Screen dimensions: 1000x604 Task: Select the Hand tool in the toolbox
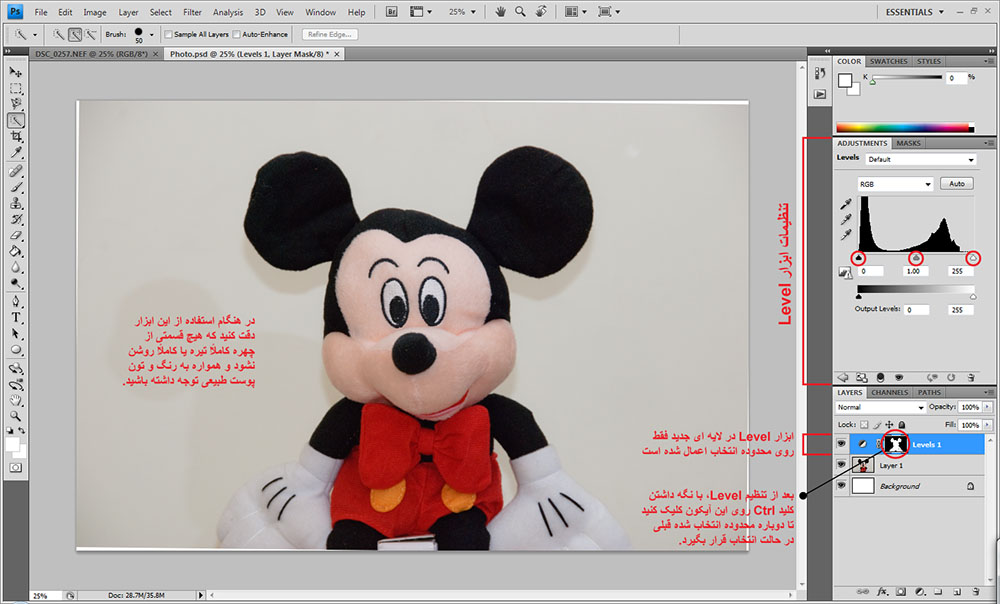click(x=16, y=401)
